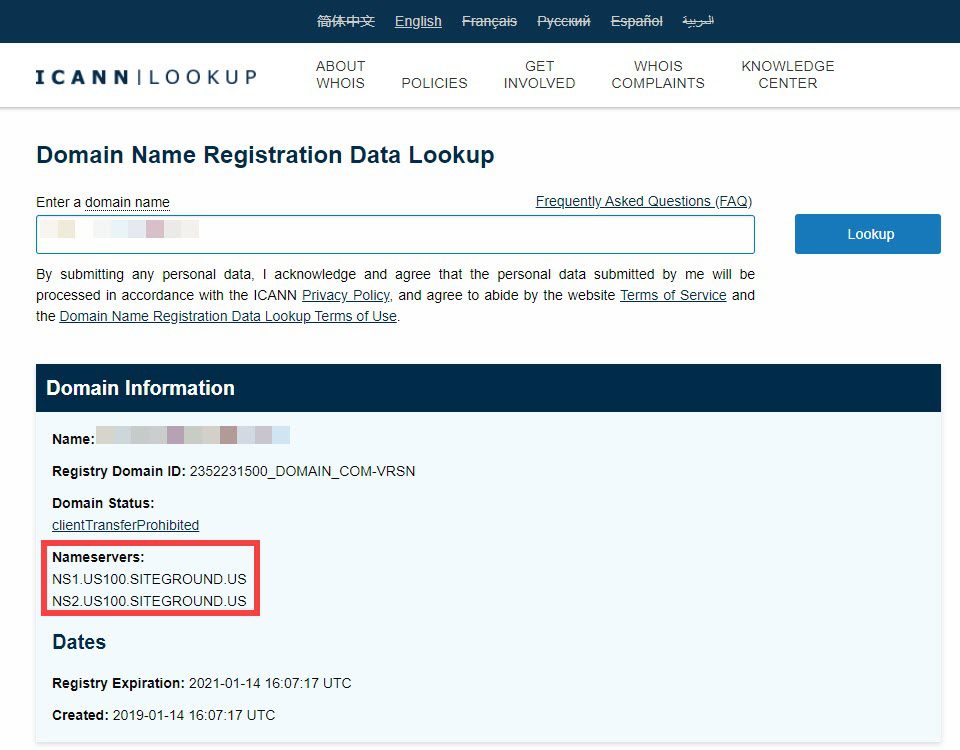Open the Frequently Asked Questions page

click(x=644, y=201)
